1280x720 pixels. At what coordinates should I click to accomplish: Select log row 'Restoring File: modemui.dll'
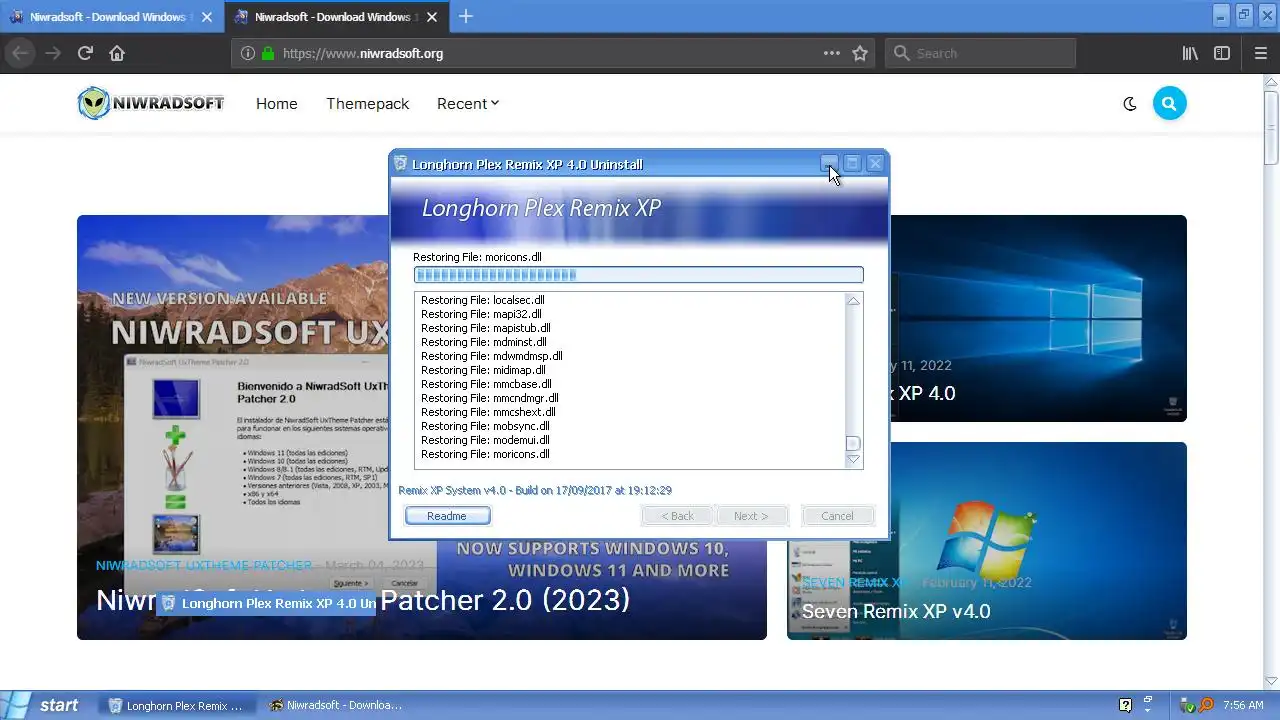coord(485,440)
